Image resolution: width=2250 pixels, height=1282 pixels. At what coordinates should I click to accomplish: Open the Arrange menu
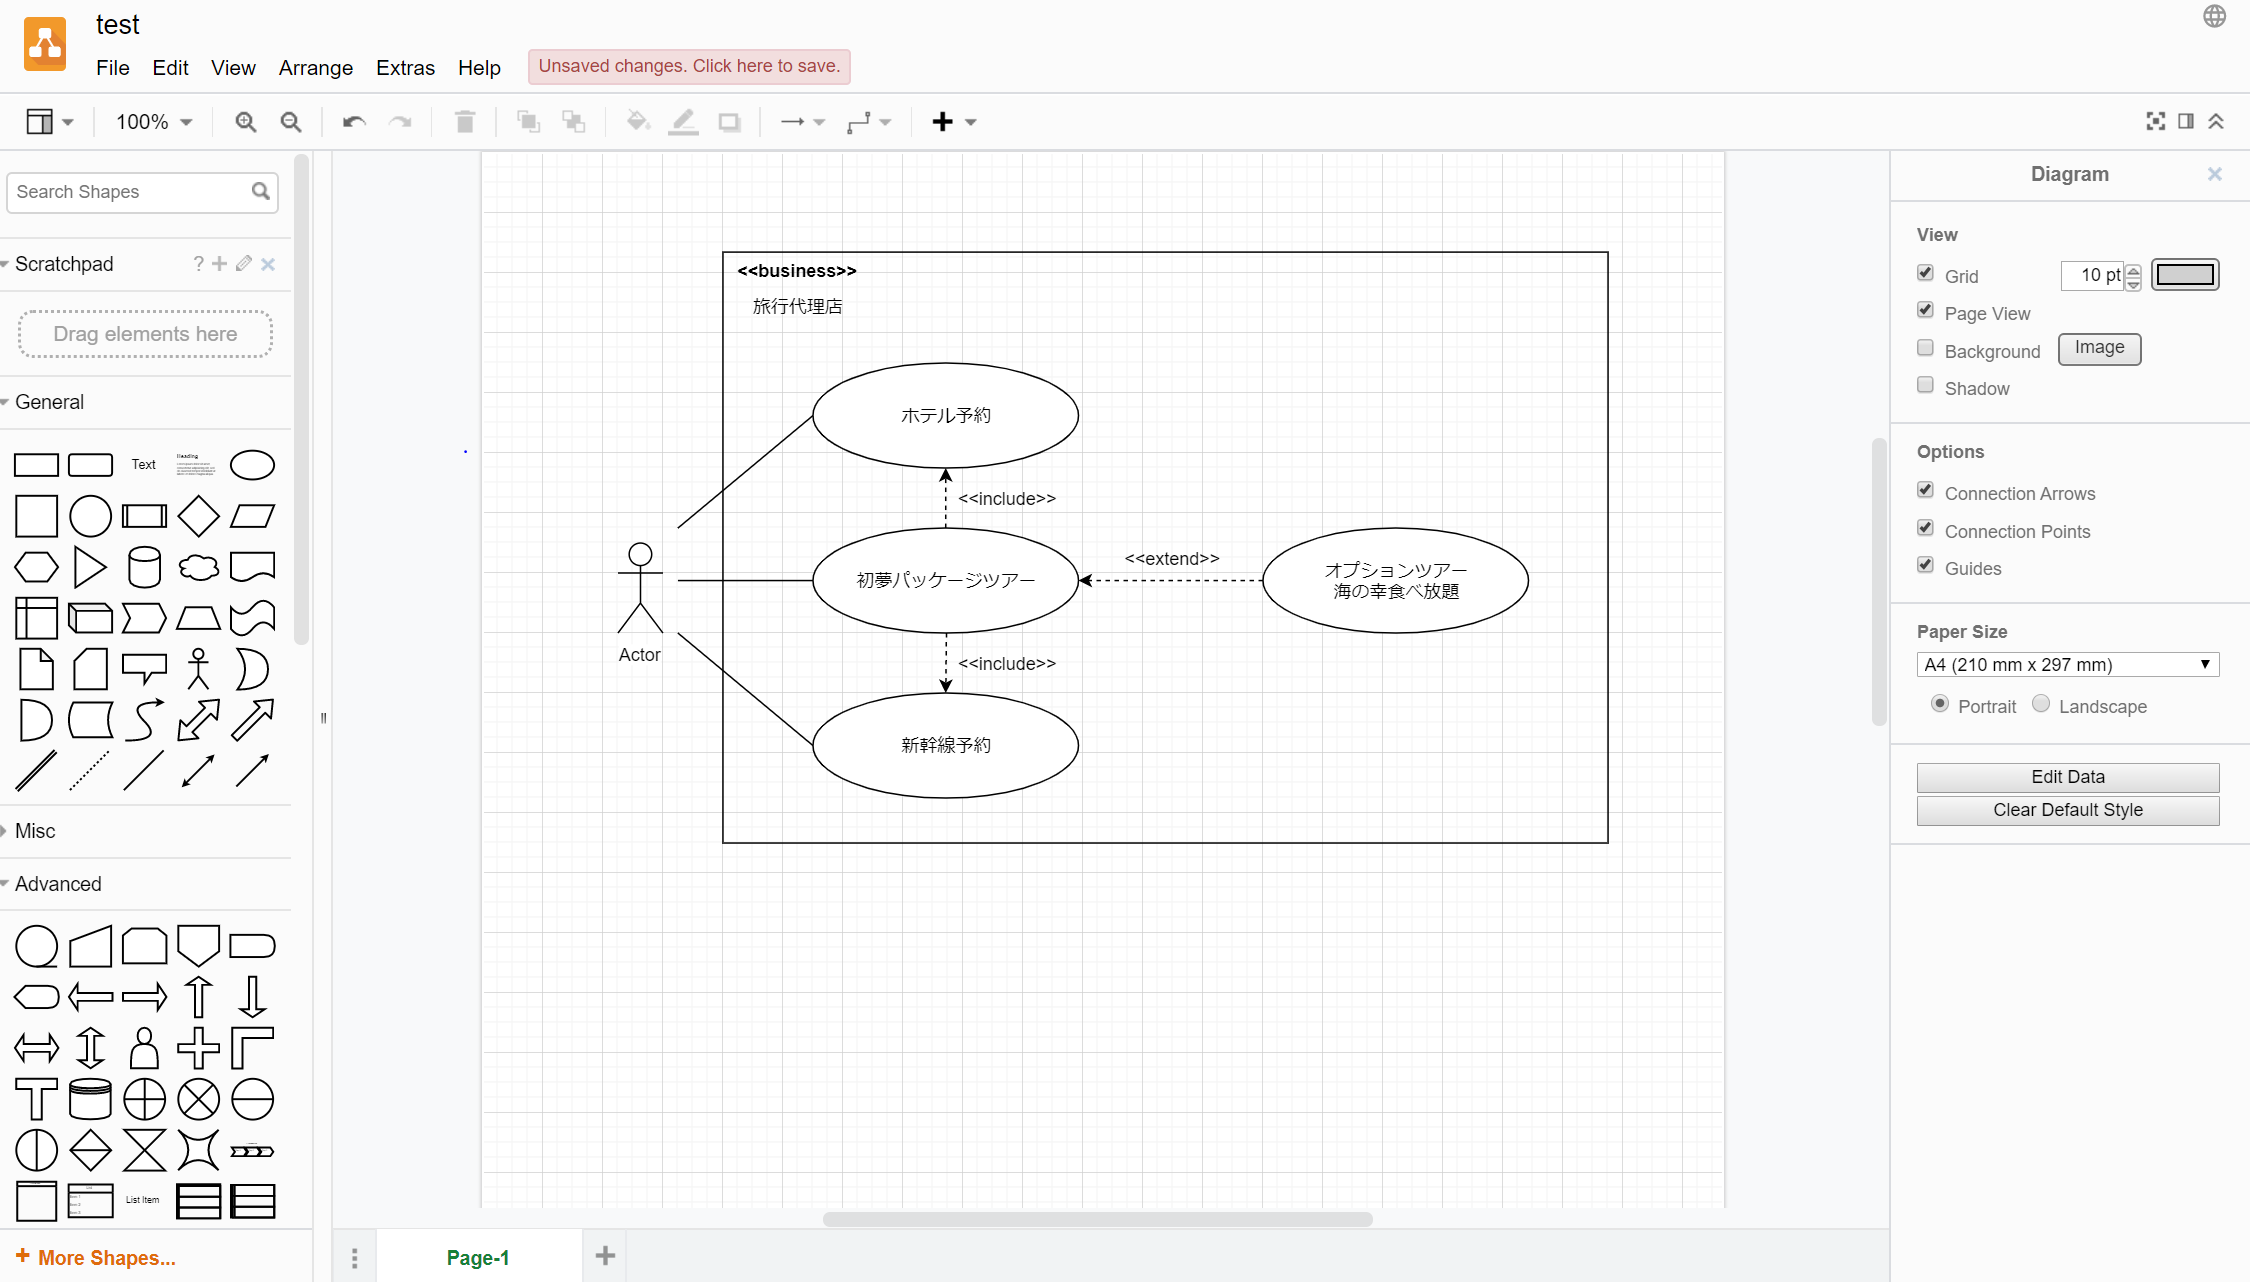pos(315,68)
